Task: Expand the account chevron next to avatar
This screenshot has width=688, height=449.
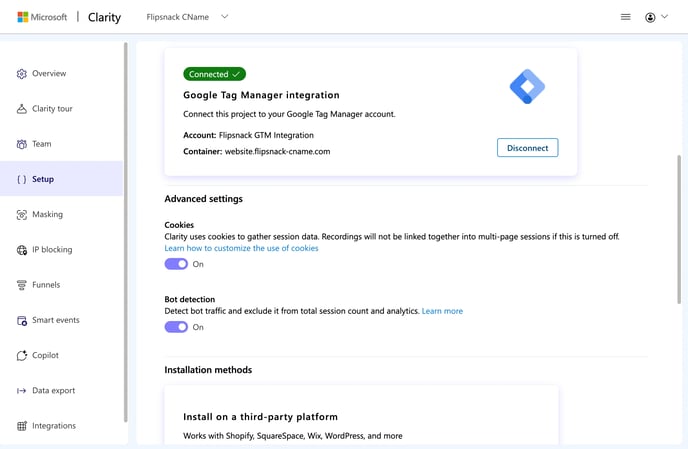Action: (664, 17)
